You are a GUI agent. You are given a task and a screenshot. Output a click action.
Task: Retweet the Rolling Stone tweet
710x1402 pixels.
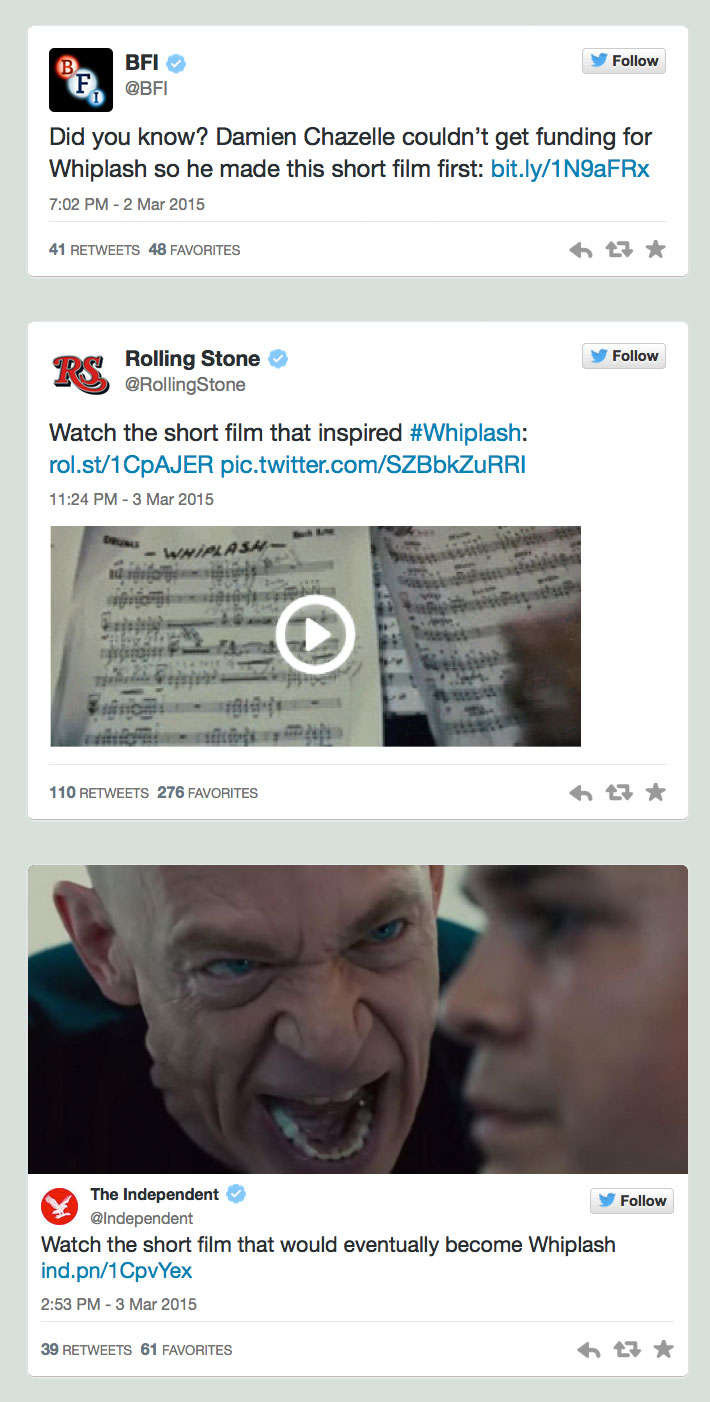coord(620,793)
